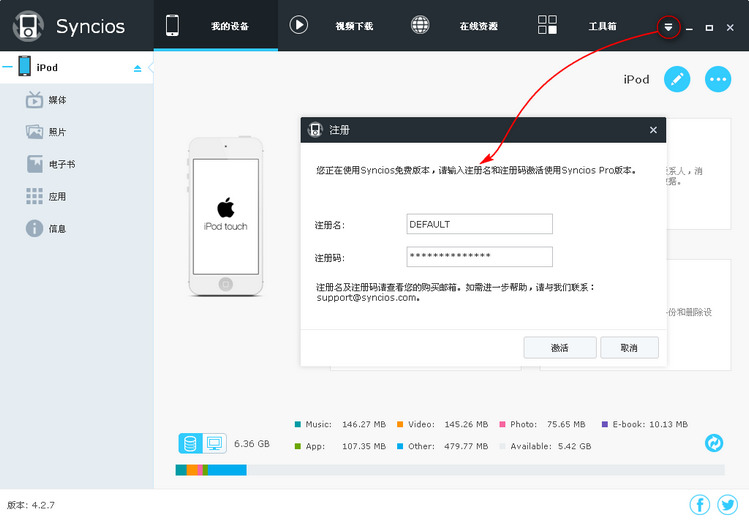The width and height of the screenshot is (749, 521).
Task: Open Facebook link icon
Action: pyautogui.click(x=700, y=505)
